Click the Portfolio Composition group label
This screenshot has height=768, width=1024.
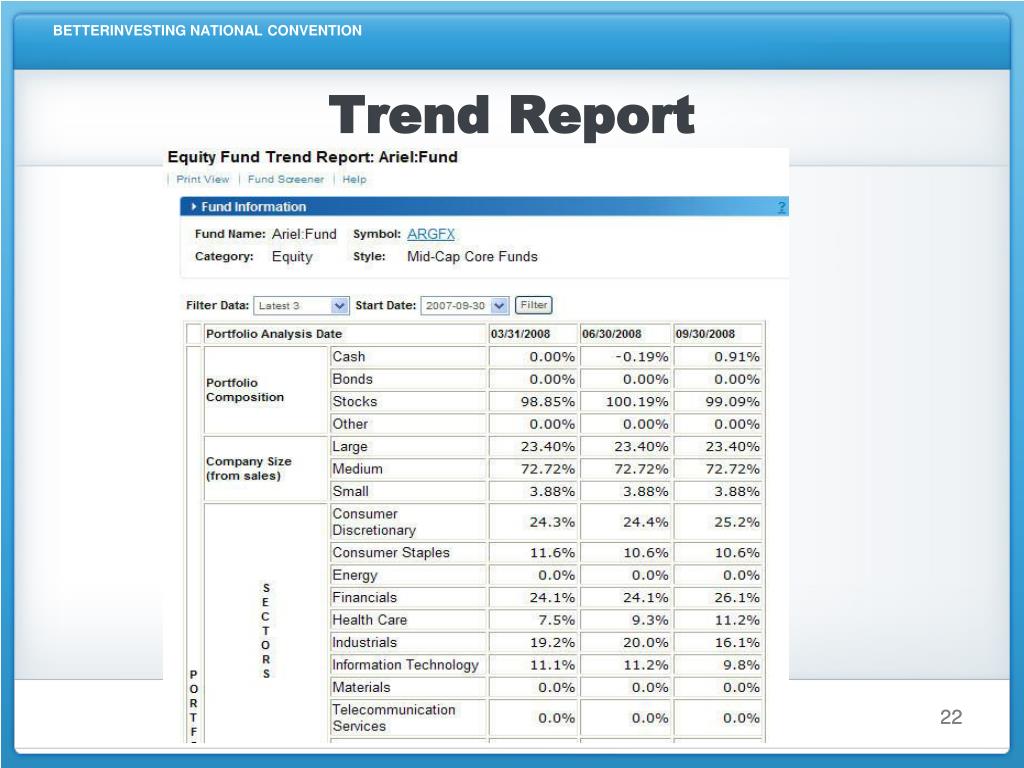(245, 390)
